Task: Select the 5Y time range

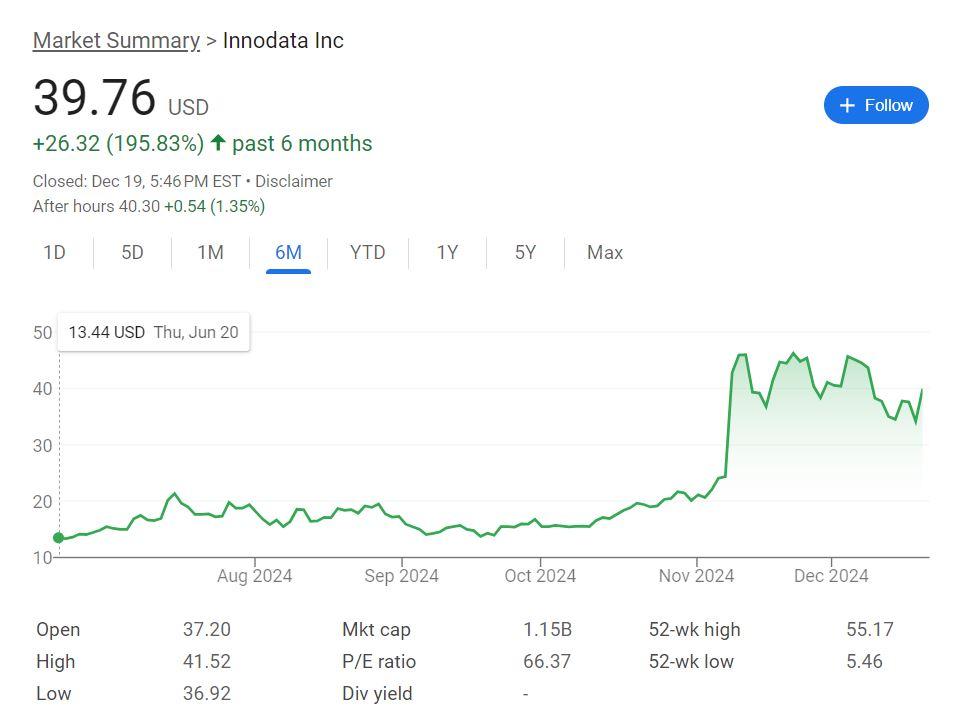Action: point(524,253)
